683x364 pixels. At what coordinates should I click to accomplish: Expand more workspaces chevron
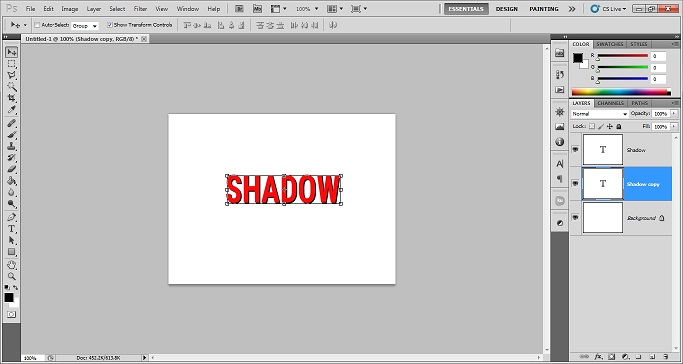[x=572, y=9]
